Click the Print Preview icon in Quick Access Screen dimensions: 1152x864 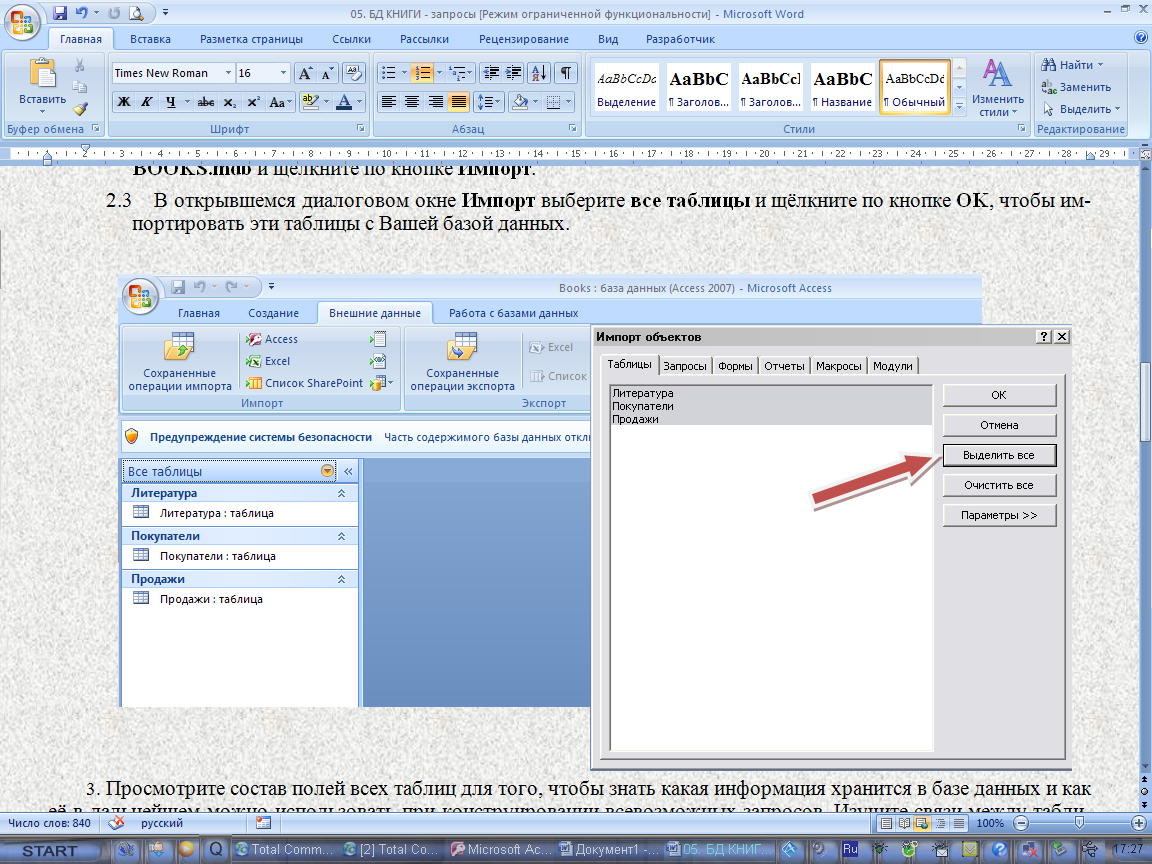pos(136,12)
